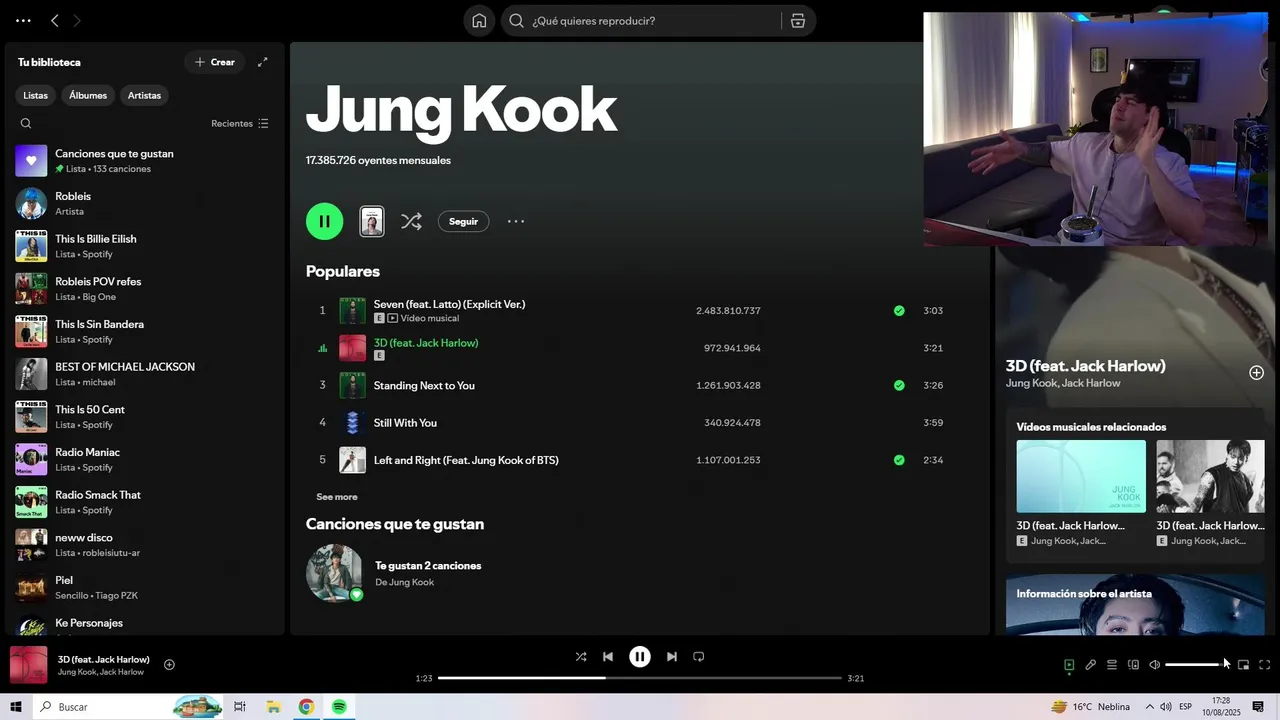Seek on the song progress bar
1280x720 pixels.
coord(640,678)
